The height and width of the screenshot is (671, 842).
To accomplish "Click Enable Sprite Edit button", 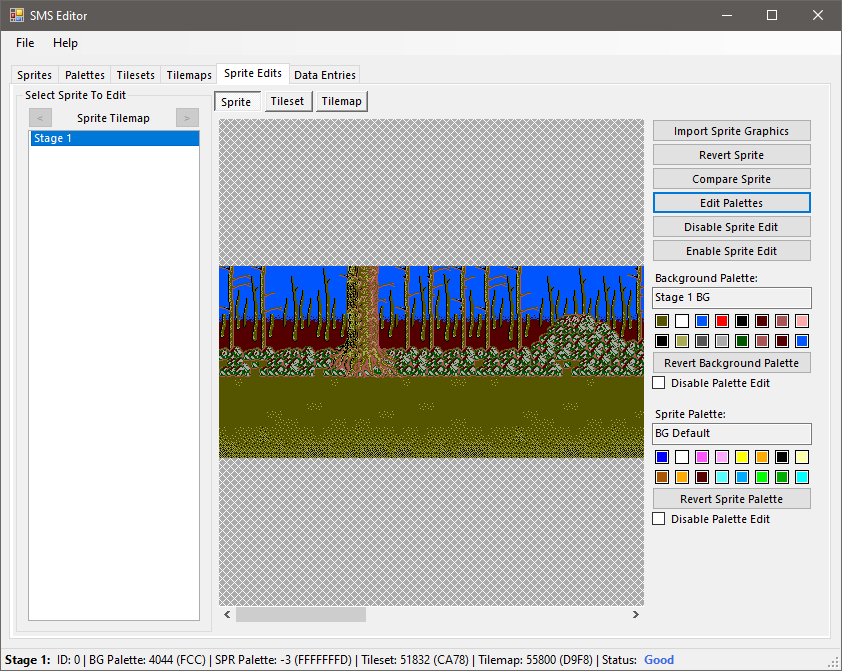I will coord(731,251).
